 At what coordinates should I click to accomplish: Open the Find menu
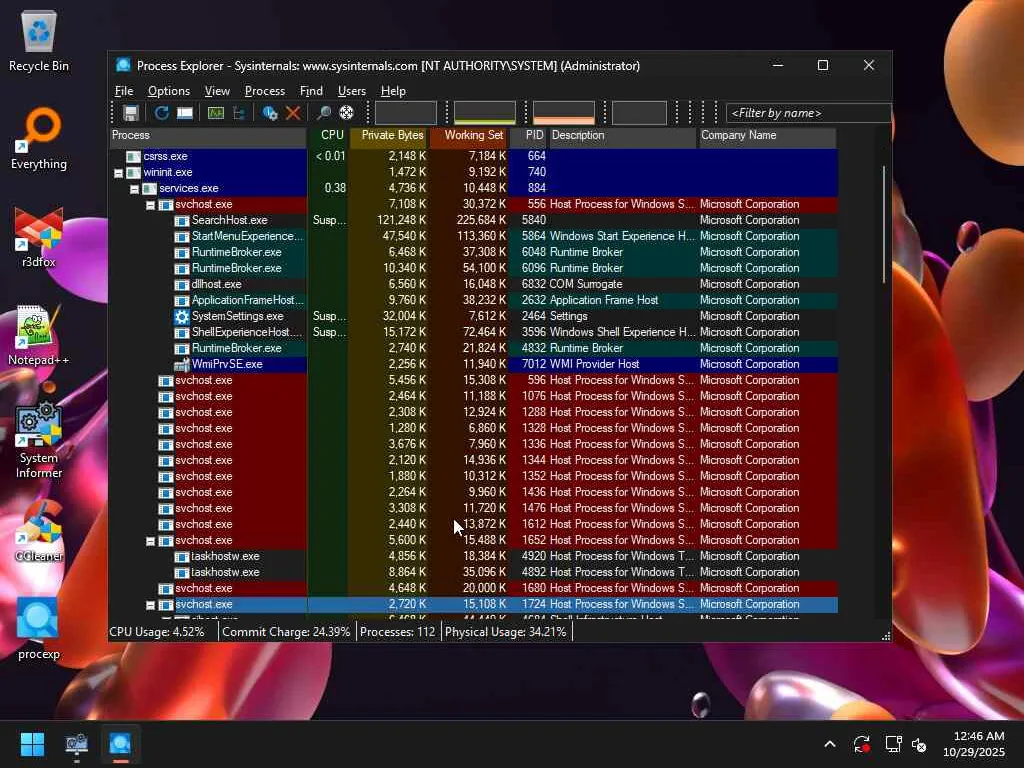coord(311,91)
